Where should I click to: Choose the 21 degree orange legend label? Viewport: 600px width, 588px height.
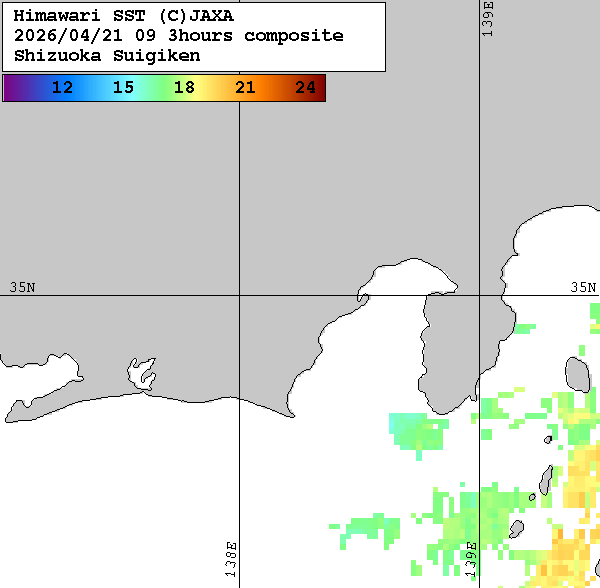click(x=245, y=88)
